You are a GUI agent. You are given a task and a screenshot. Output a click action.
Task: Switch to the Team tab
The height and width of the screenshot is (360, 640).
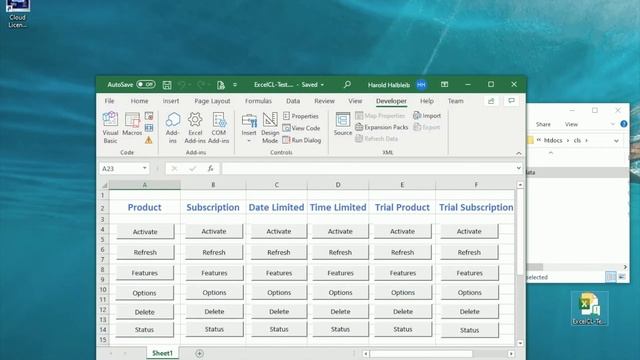click(456, 101)
